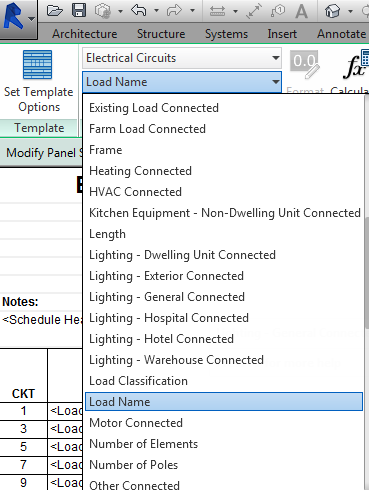Image resolution: width=369 pixels, height=490 pixels.
Task: Choose Lighting - Hotel Connected
Action: click(224, 339)
